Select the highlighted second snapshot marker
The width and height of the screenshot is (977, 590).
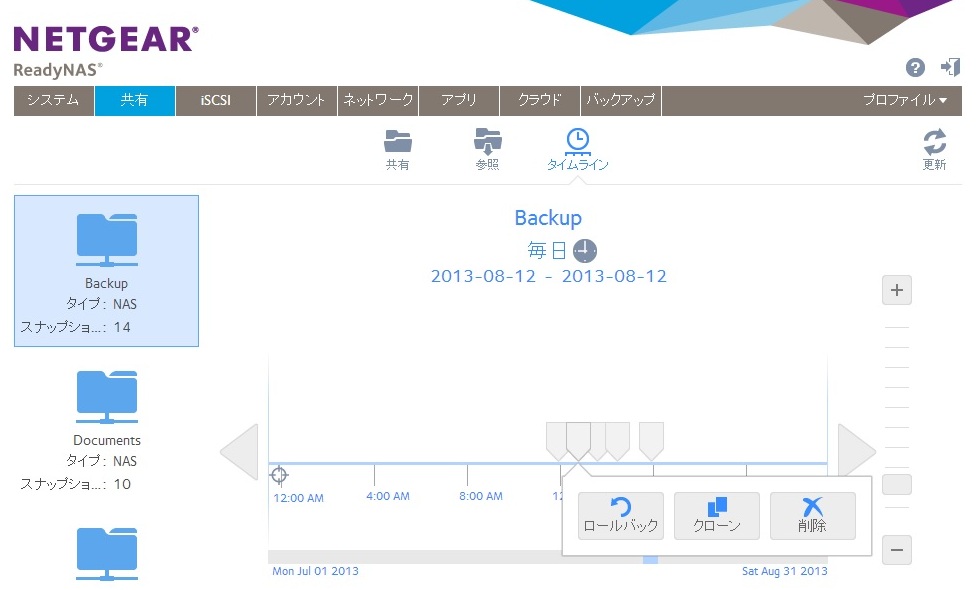click(578, 441)
